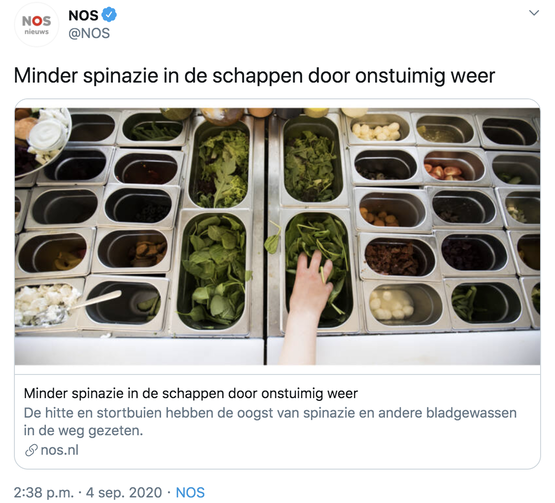This screenshot has height=503, width=555.
Task: Open the @NOS handle link
Action: pos(89,33)
